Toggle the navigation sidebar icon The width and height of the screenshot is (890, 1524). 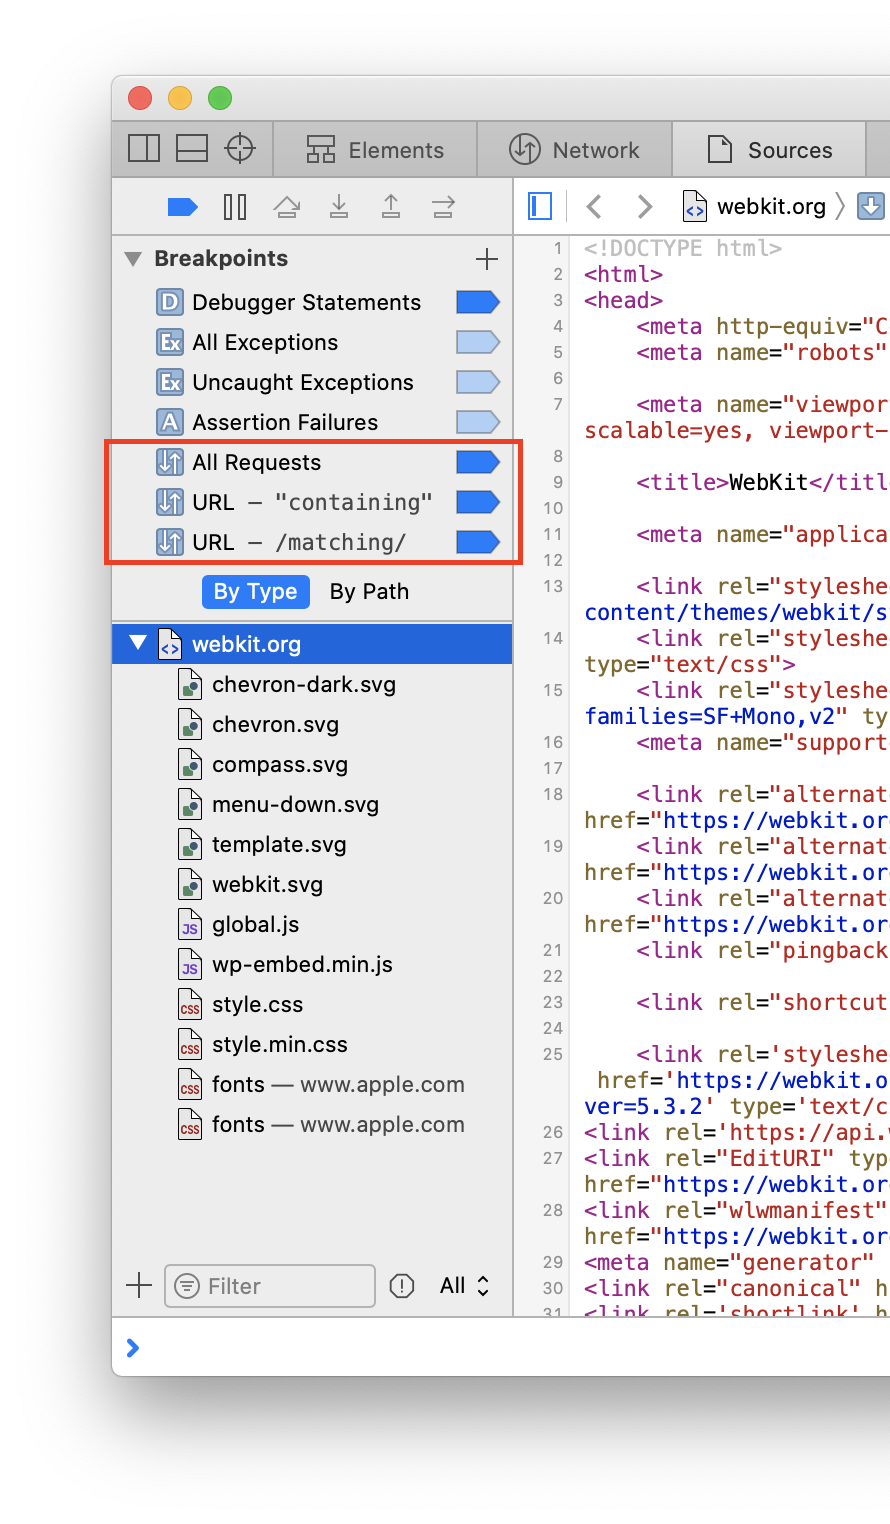point(540,207)
